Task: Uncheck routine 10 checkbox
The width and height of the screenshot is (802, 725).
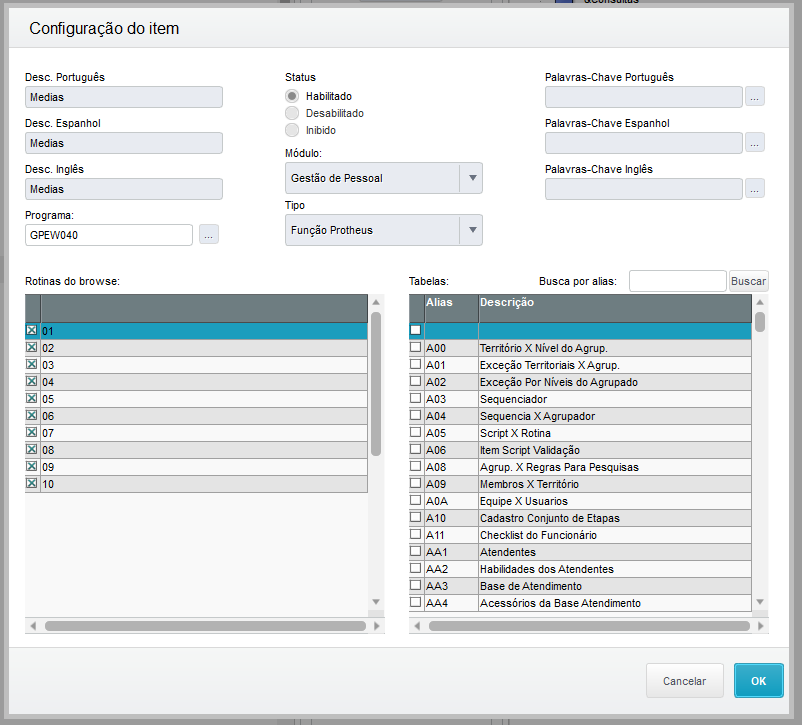Action: coord(32,484)
